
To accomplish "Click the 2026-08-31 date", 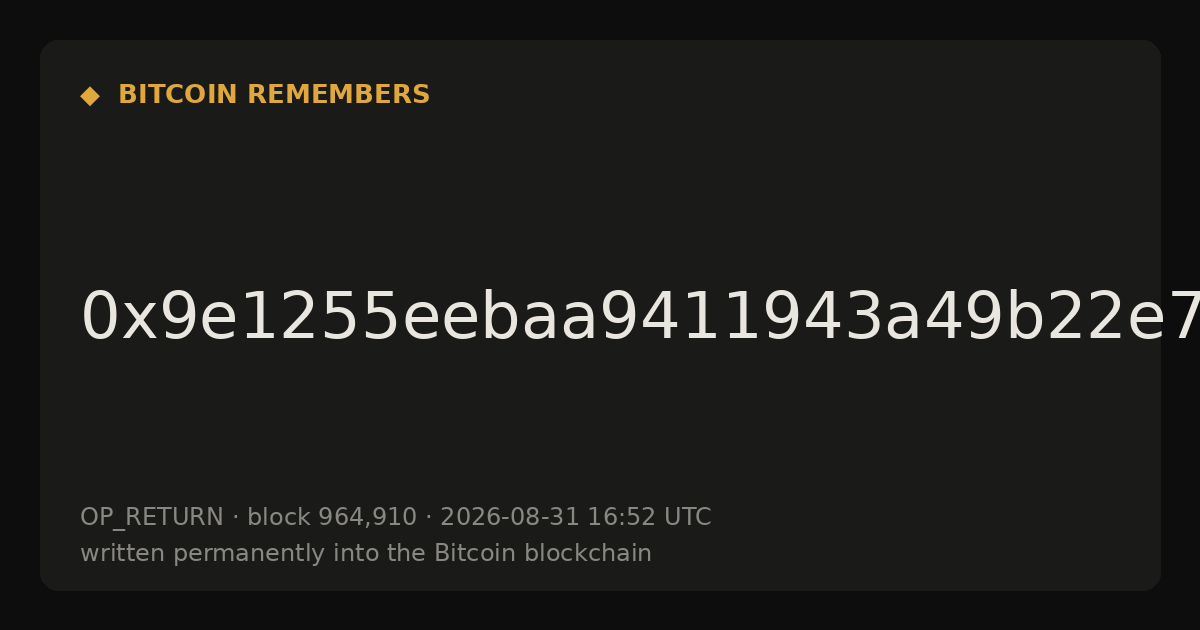I will (509, 518).
